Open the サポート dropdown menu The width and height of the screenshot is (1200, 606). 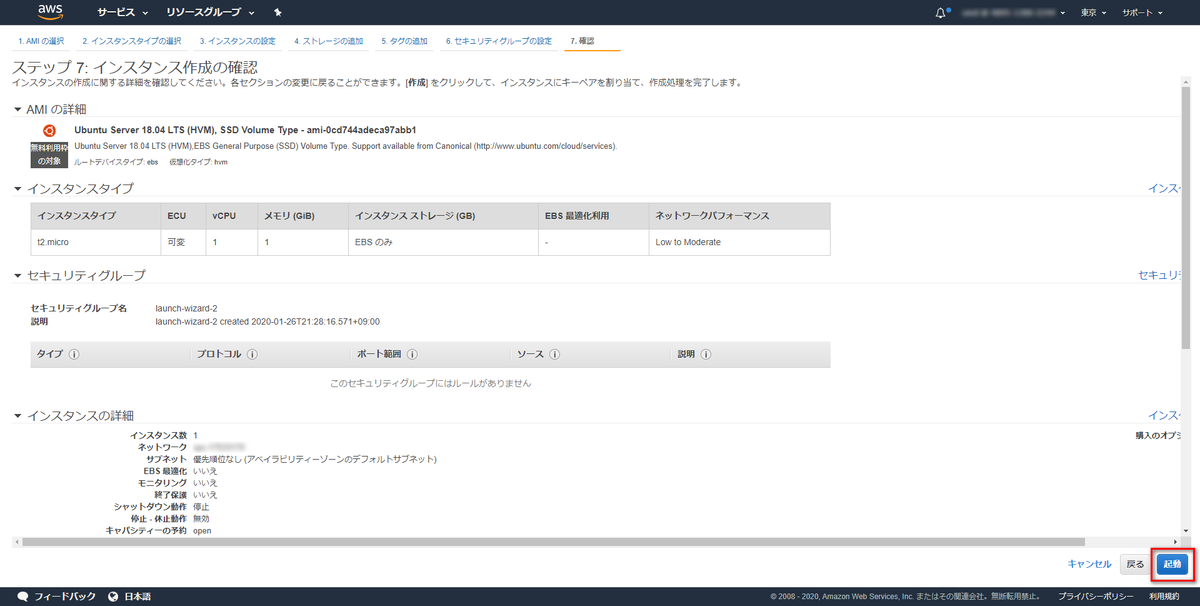pos(1142,13)
